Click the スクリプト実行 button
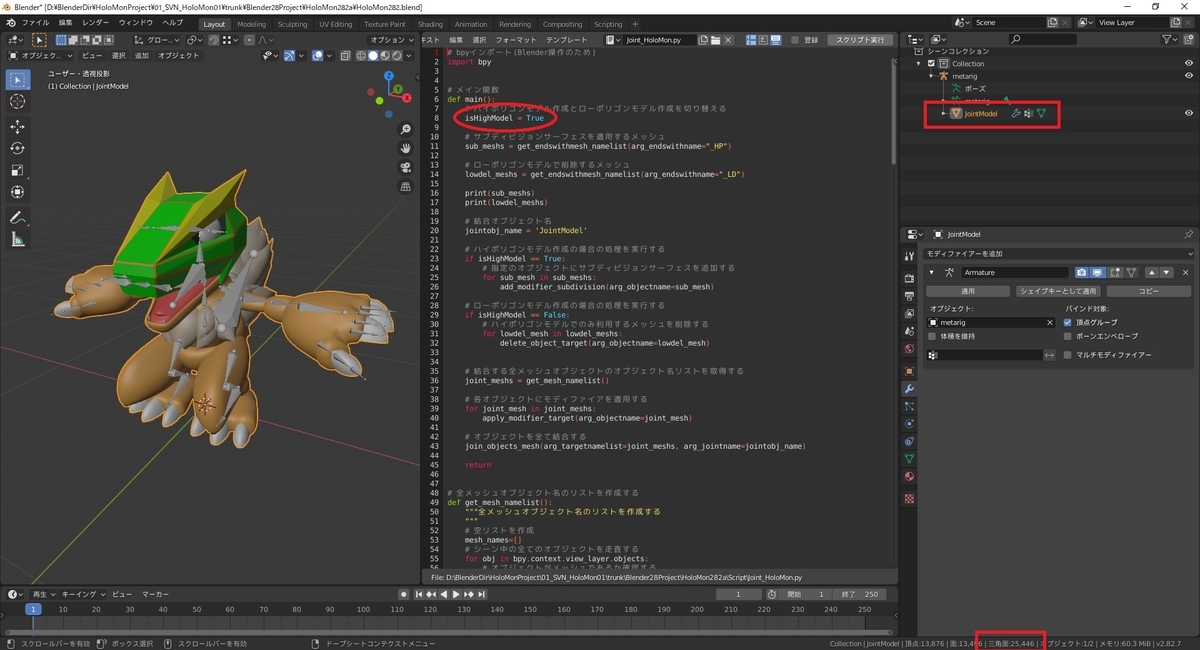The image size is (1200, 650). (x=861, y=40)
